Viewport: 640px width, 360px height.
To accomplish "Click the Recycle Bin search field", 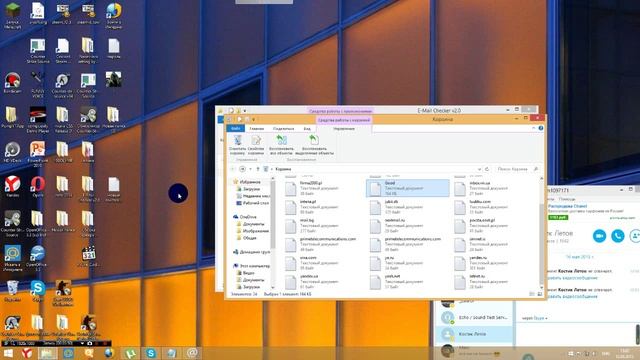I will 516,169.
